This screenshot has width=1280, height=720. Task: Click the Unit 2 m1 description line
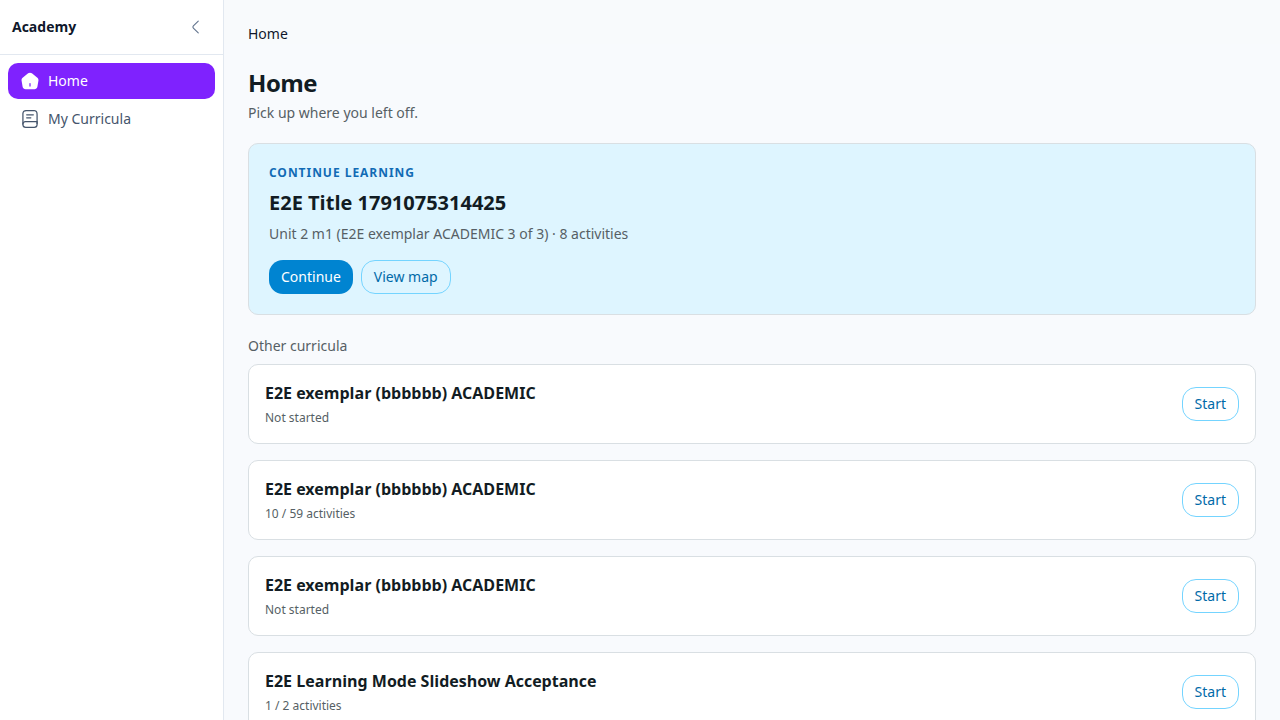pyautogui.click(x=448, y=234)
